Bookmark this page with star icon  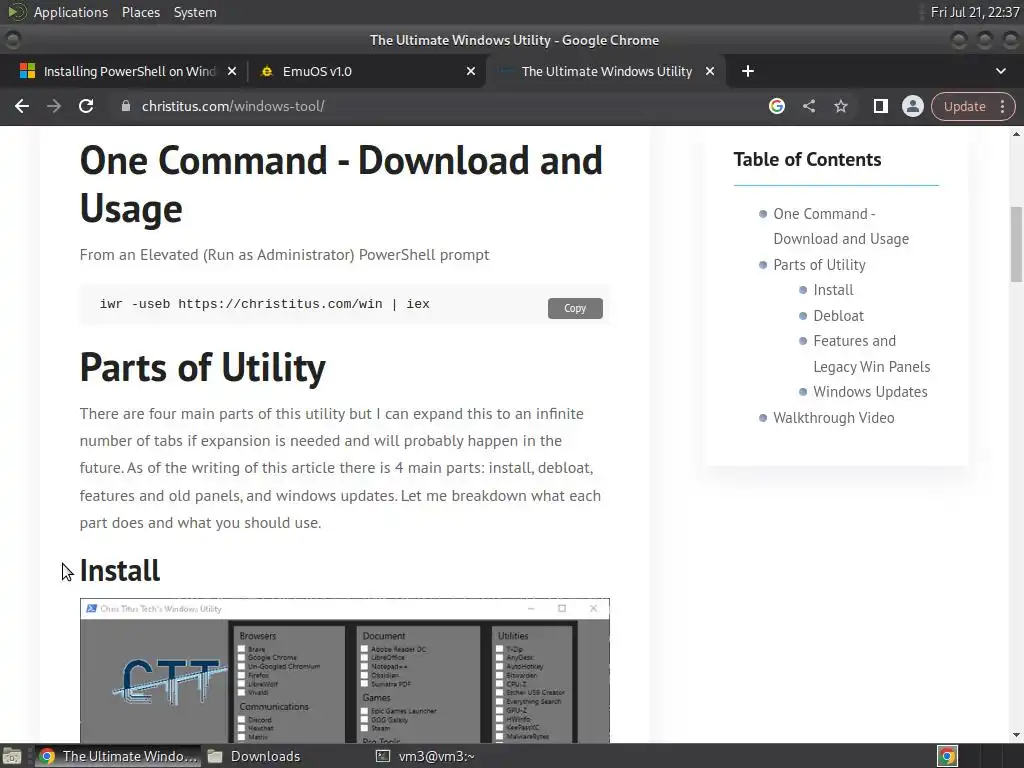pyautogui.click(x=841, y=106)
